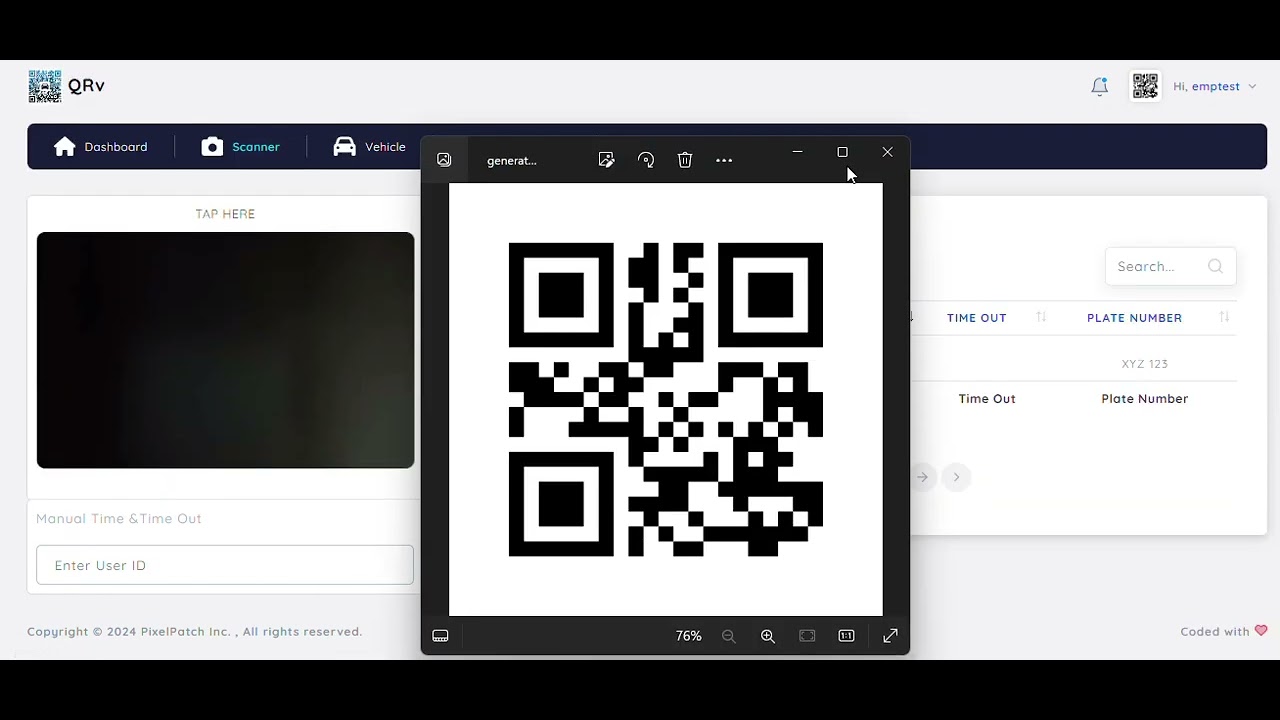1280x720 pixels.
Task: Click the QRv logo in the header
Action: tap(66, 86)
